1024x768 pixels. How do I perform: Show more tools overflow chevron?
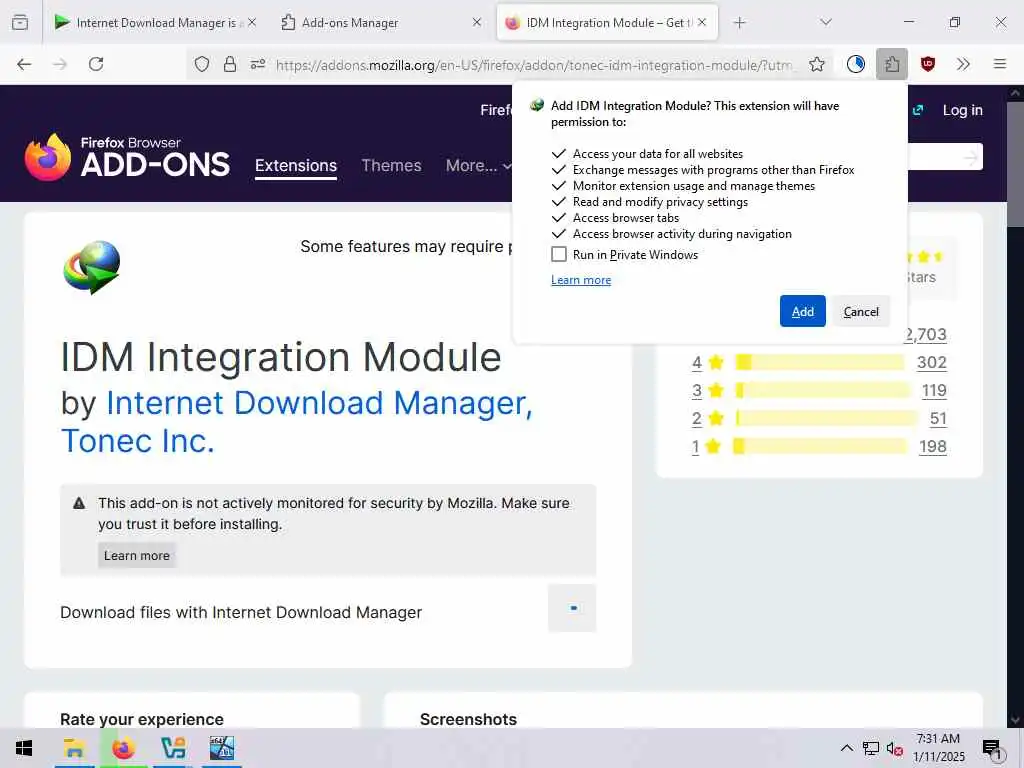(x=963, y=64)
